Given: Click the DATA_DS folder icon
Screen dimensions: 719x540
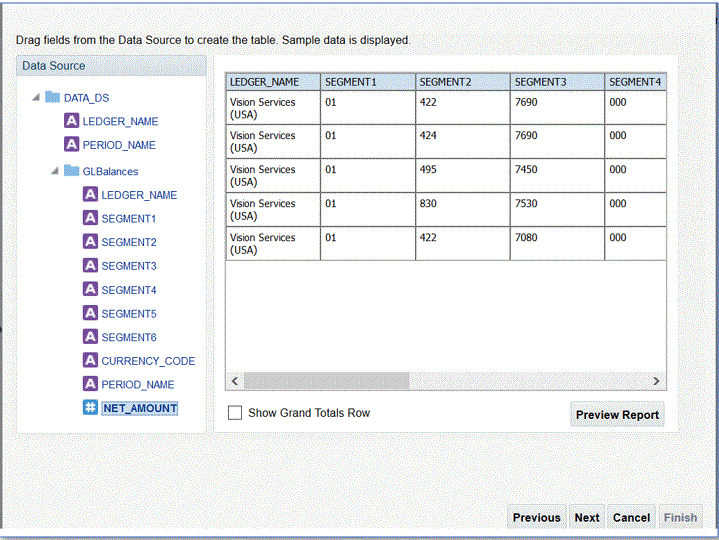Looking at the screenshot, I should [x=53, y=98].
